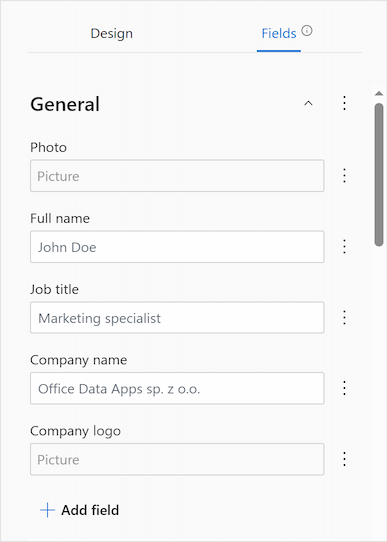Switch to the Design tab

tap(111, 34)
